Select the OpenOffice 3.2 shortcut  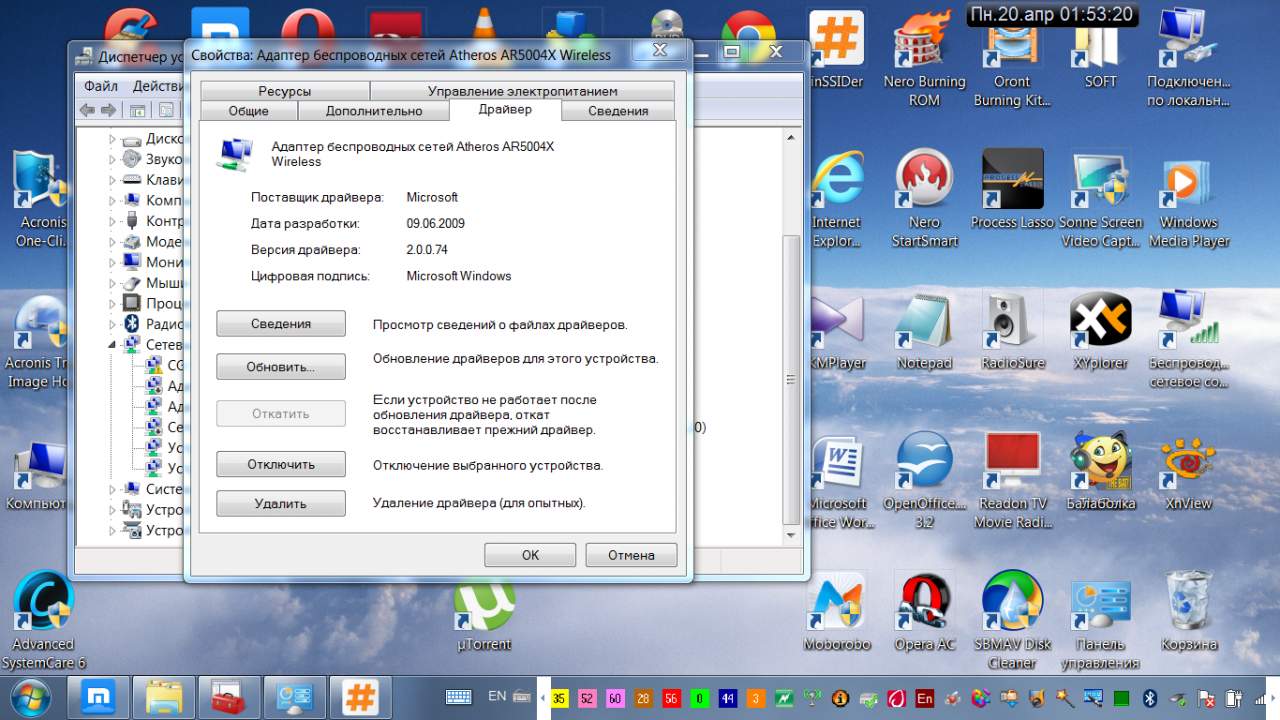(924, 481)
